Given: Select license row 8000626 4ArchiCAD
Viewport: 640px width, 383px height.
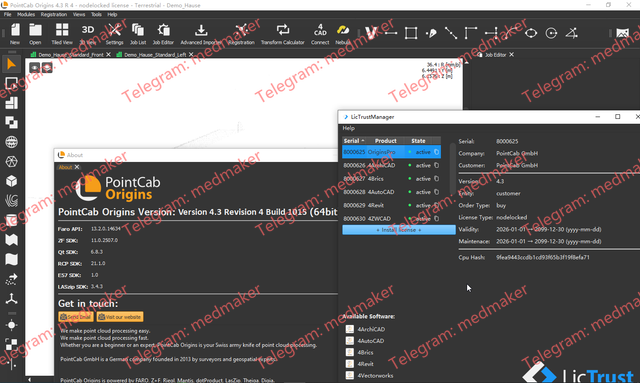Looking at the screenshot, I should click(391, 165).
